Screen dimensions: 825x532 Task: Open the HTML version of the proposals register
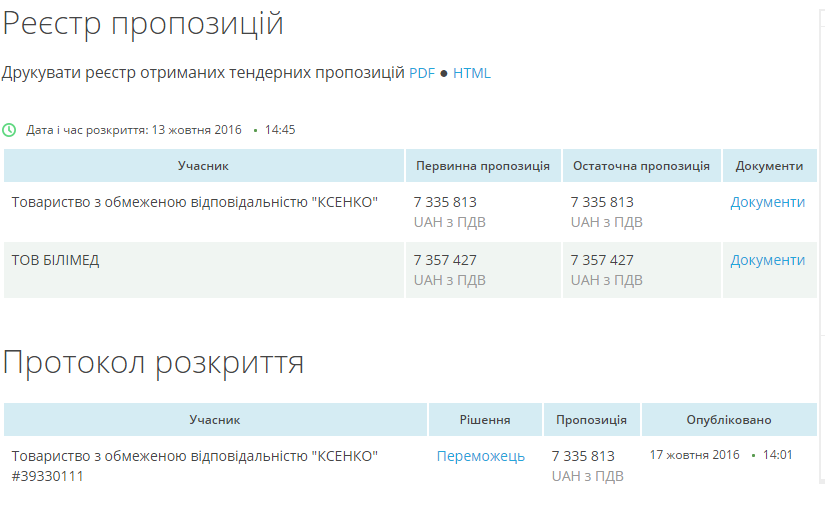[472, 73]
